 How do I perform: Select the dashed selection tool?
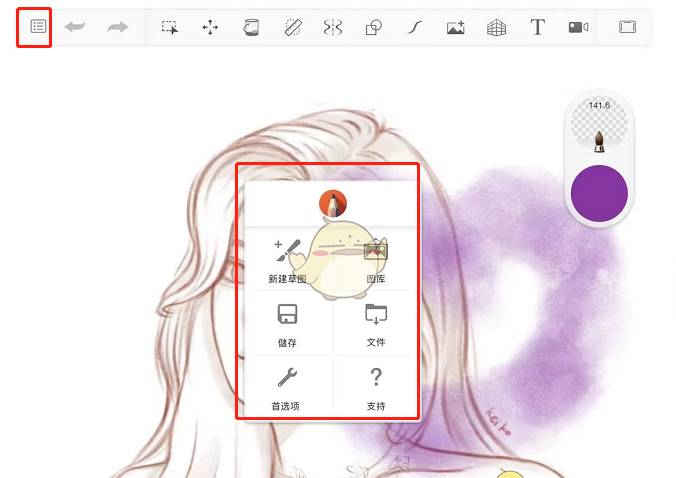[170, 27]
